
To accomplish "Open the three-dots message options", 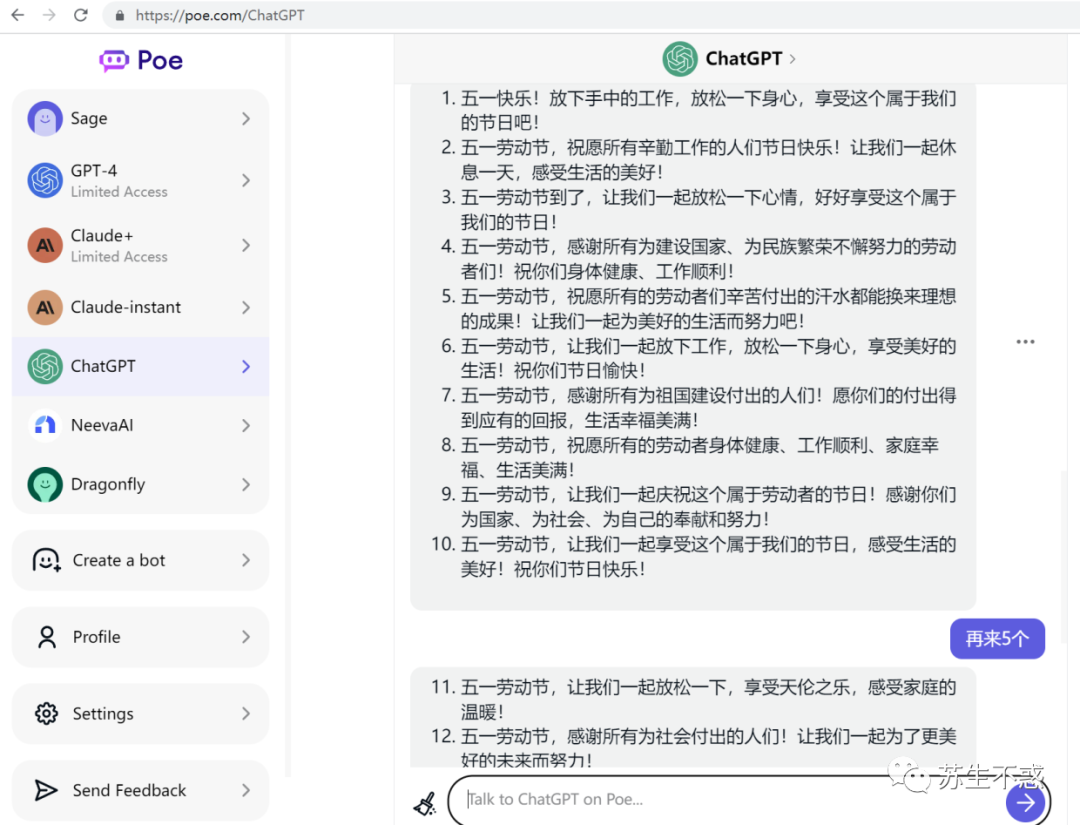I will (1025, 342).
